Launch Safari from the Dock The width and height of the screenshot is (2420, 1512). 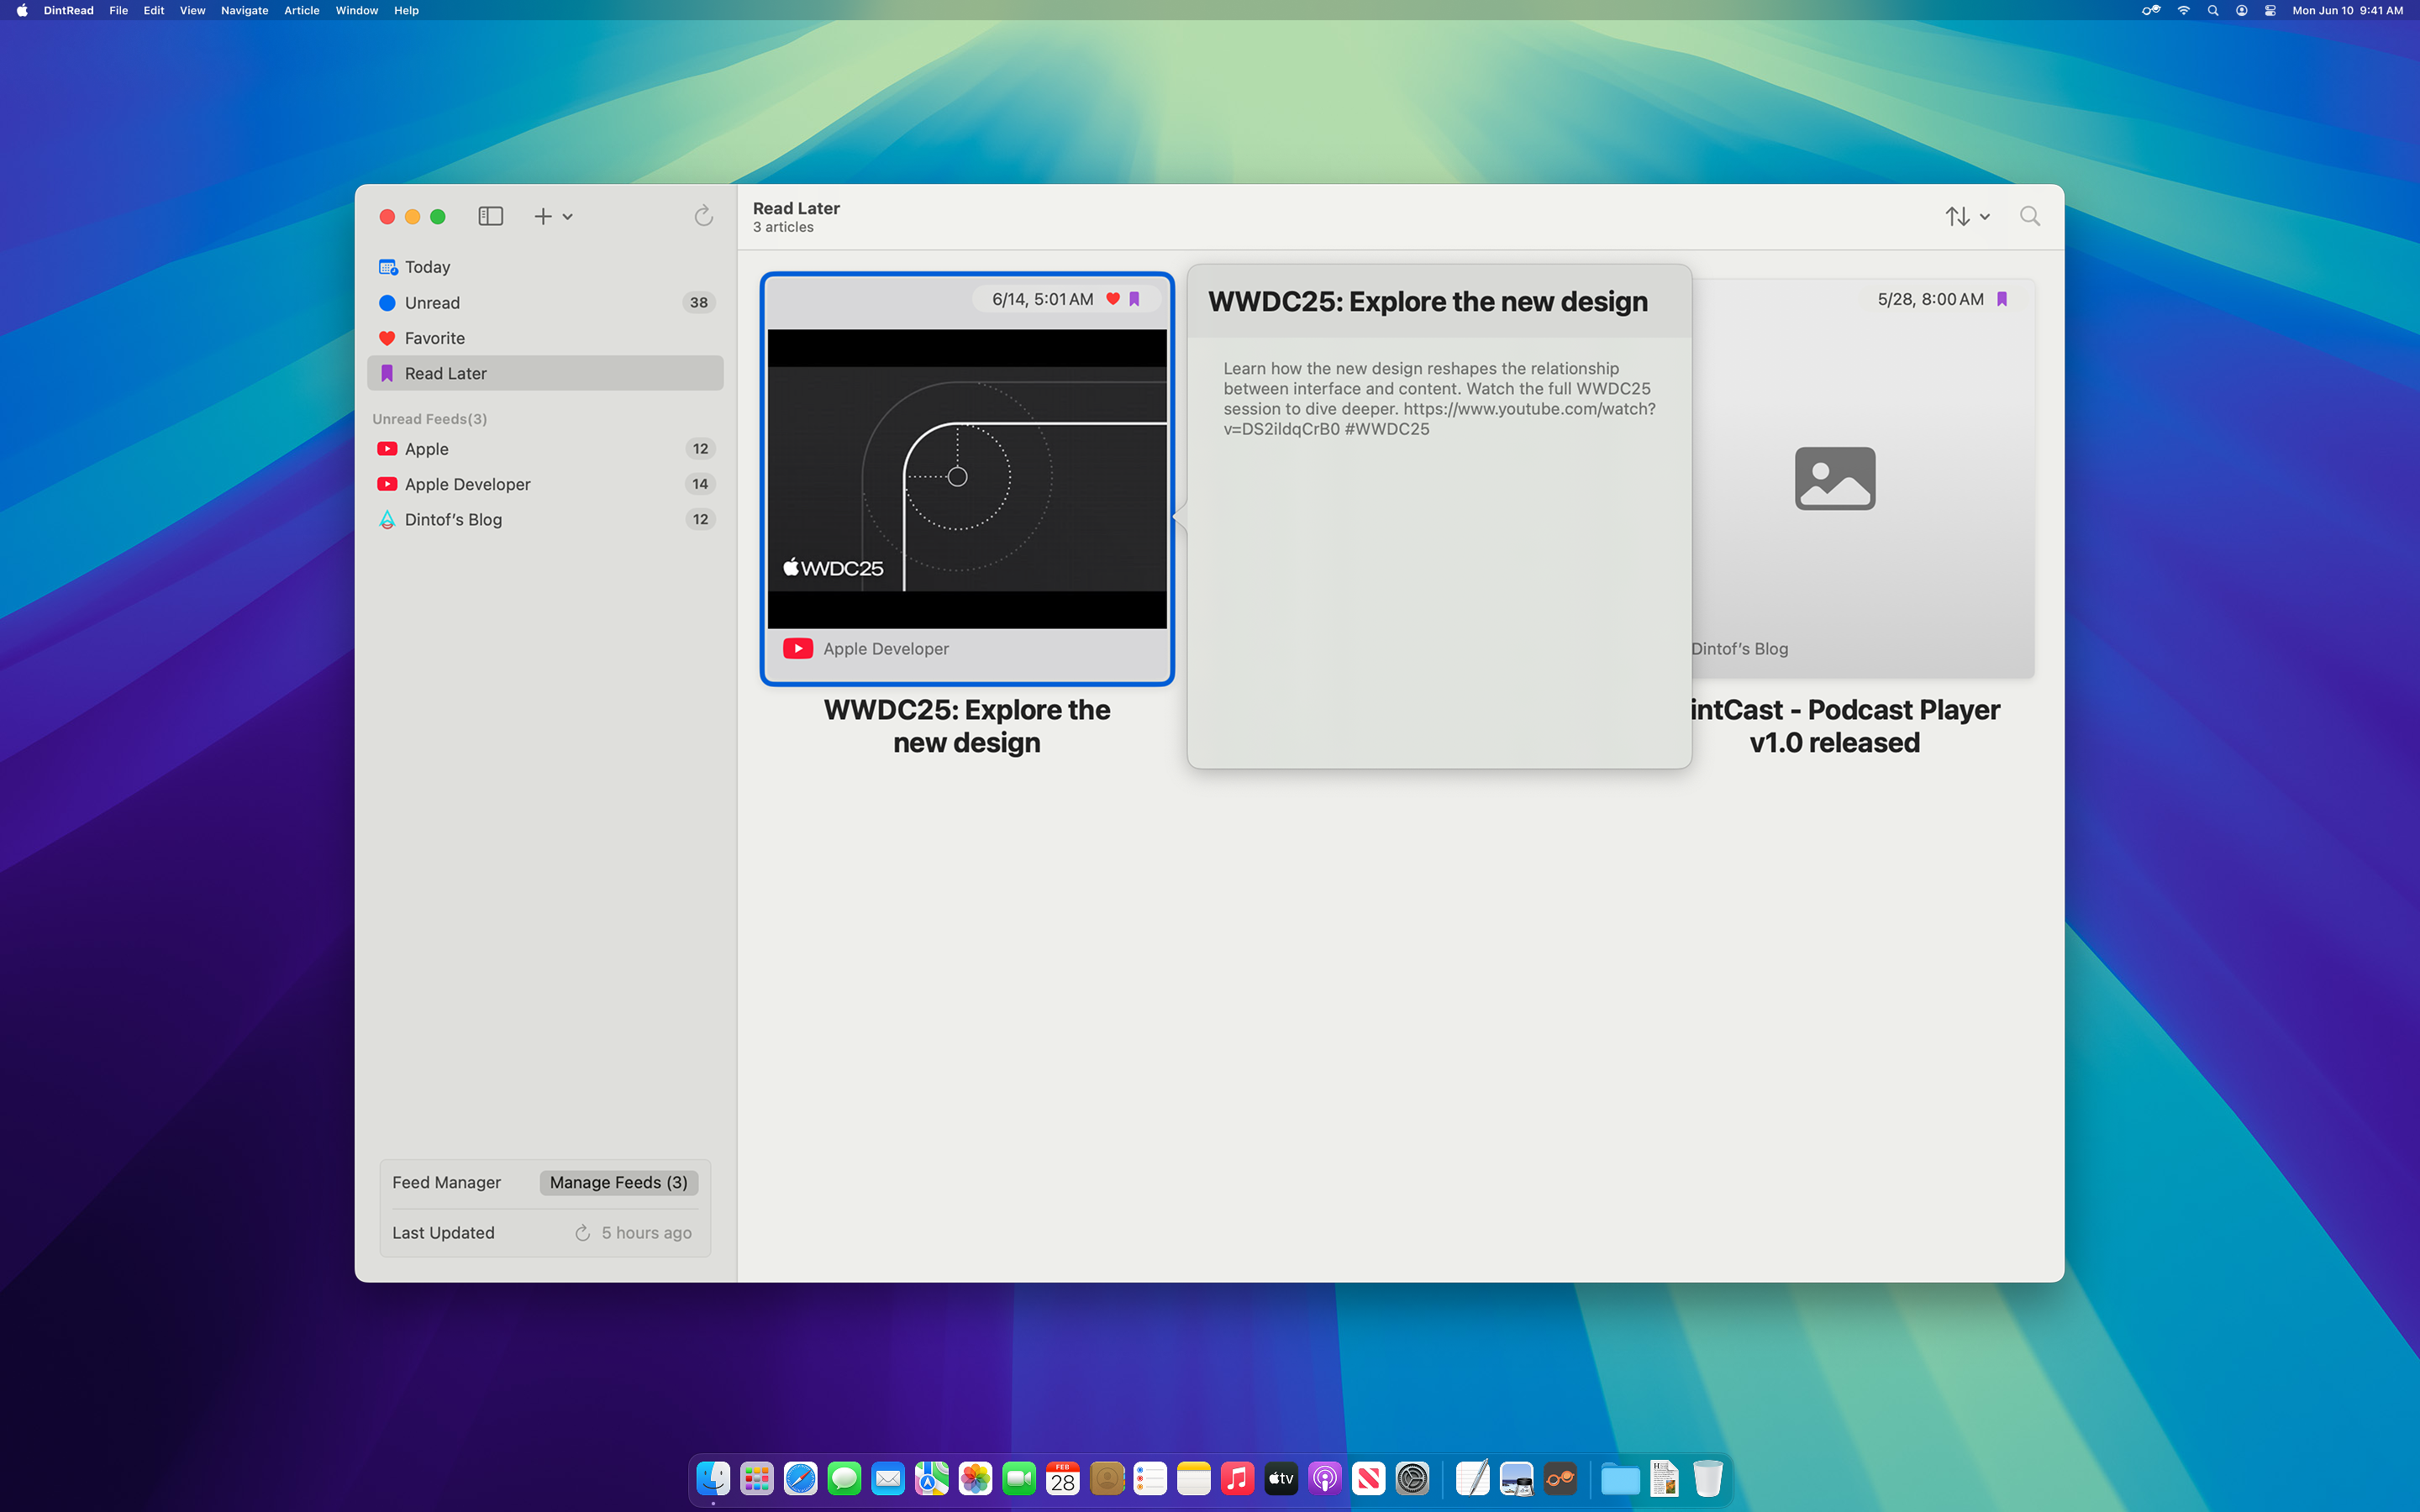pyautogui.click(x=800, y=1478)
